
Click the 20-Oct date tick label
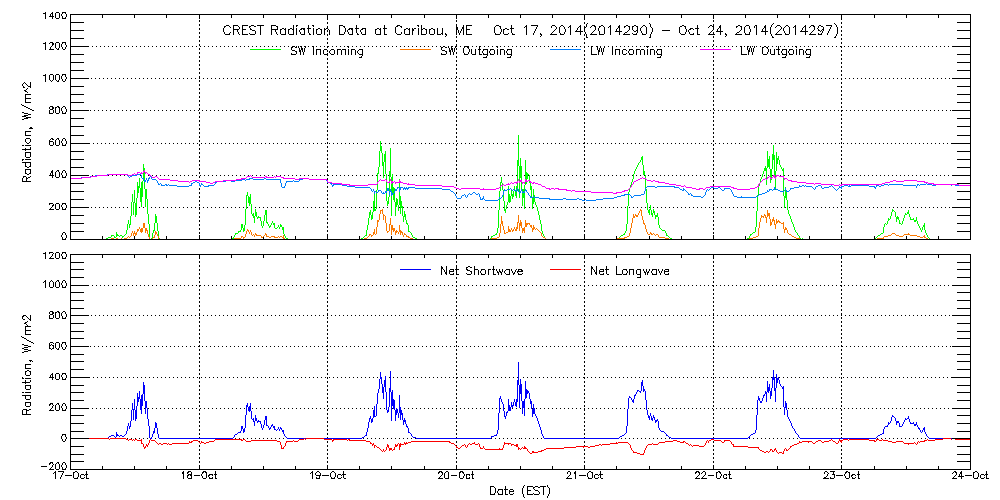point(456,477)
